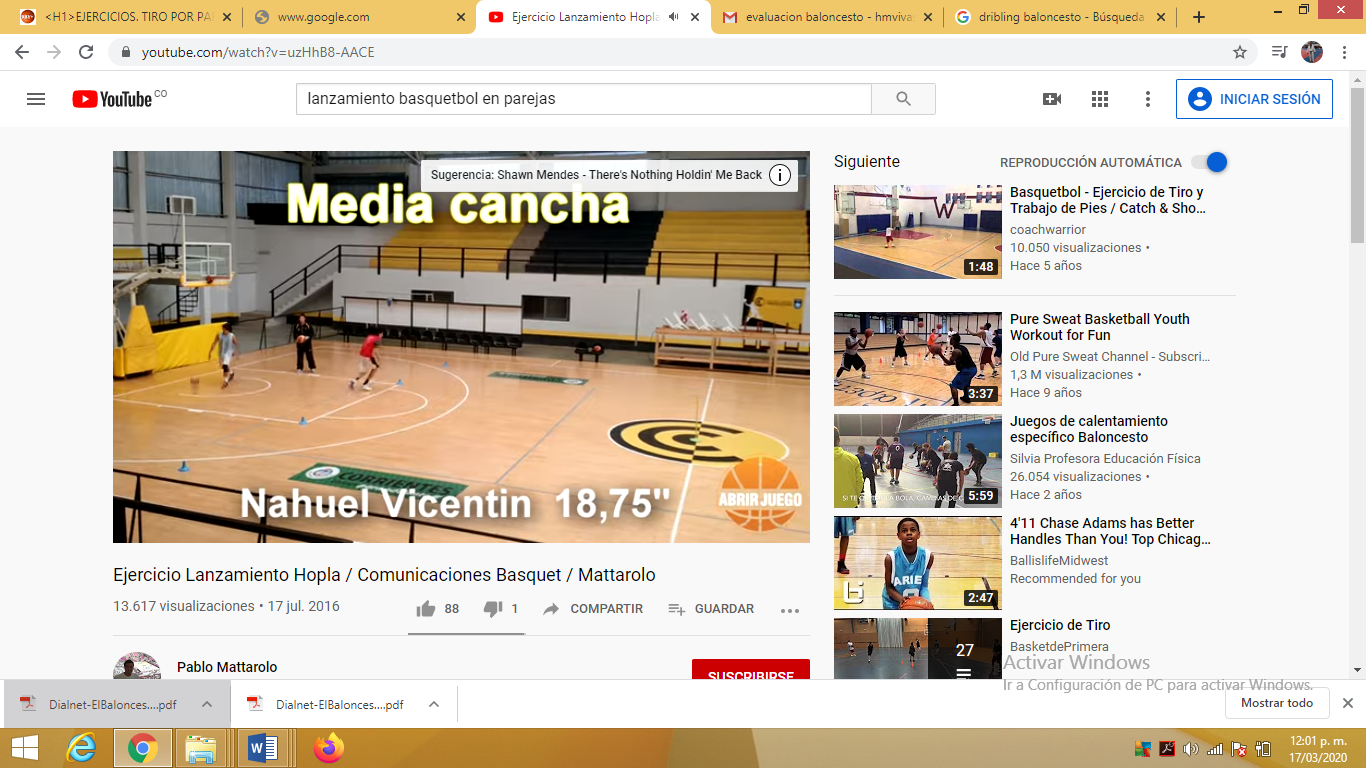Open the YouTube hamburger guide menu
The height and width of the screenshot is (768, 1366).
pos(36,99)
